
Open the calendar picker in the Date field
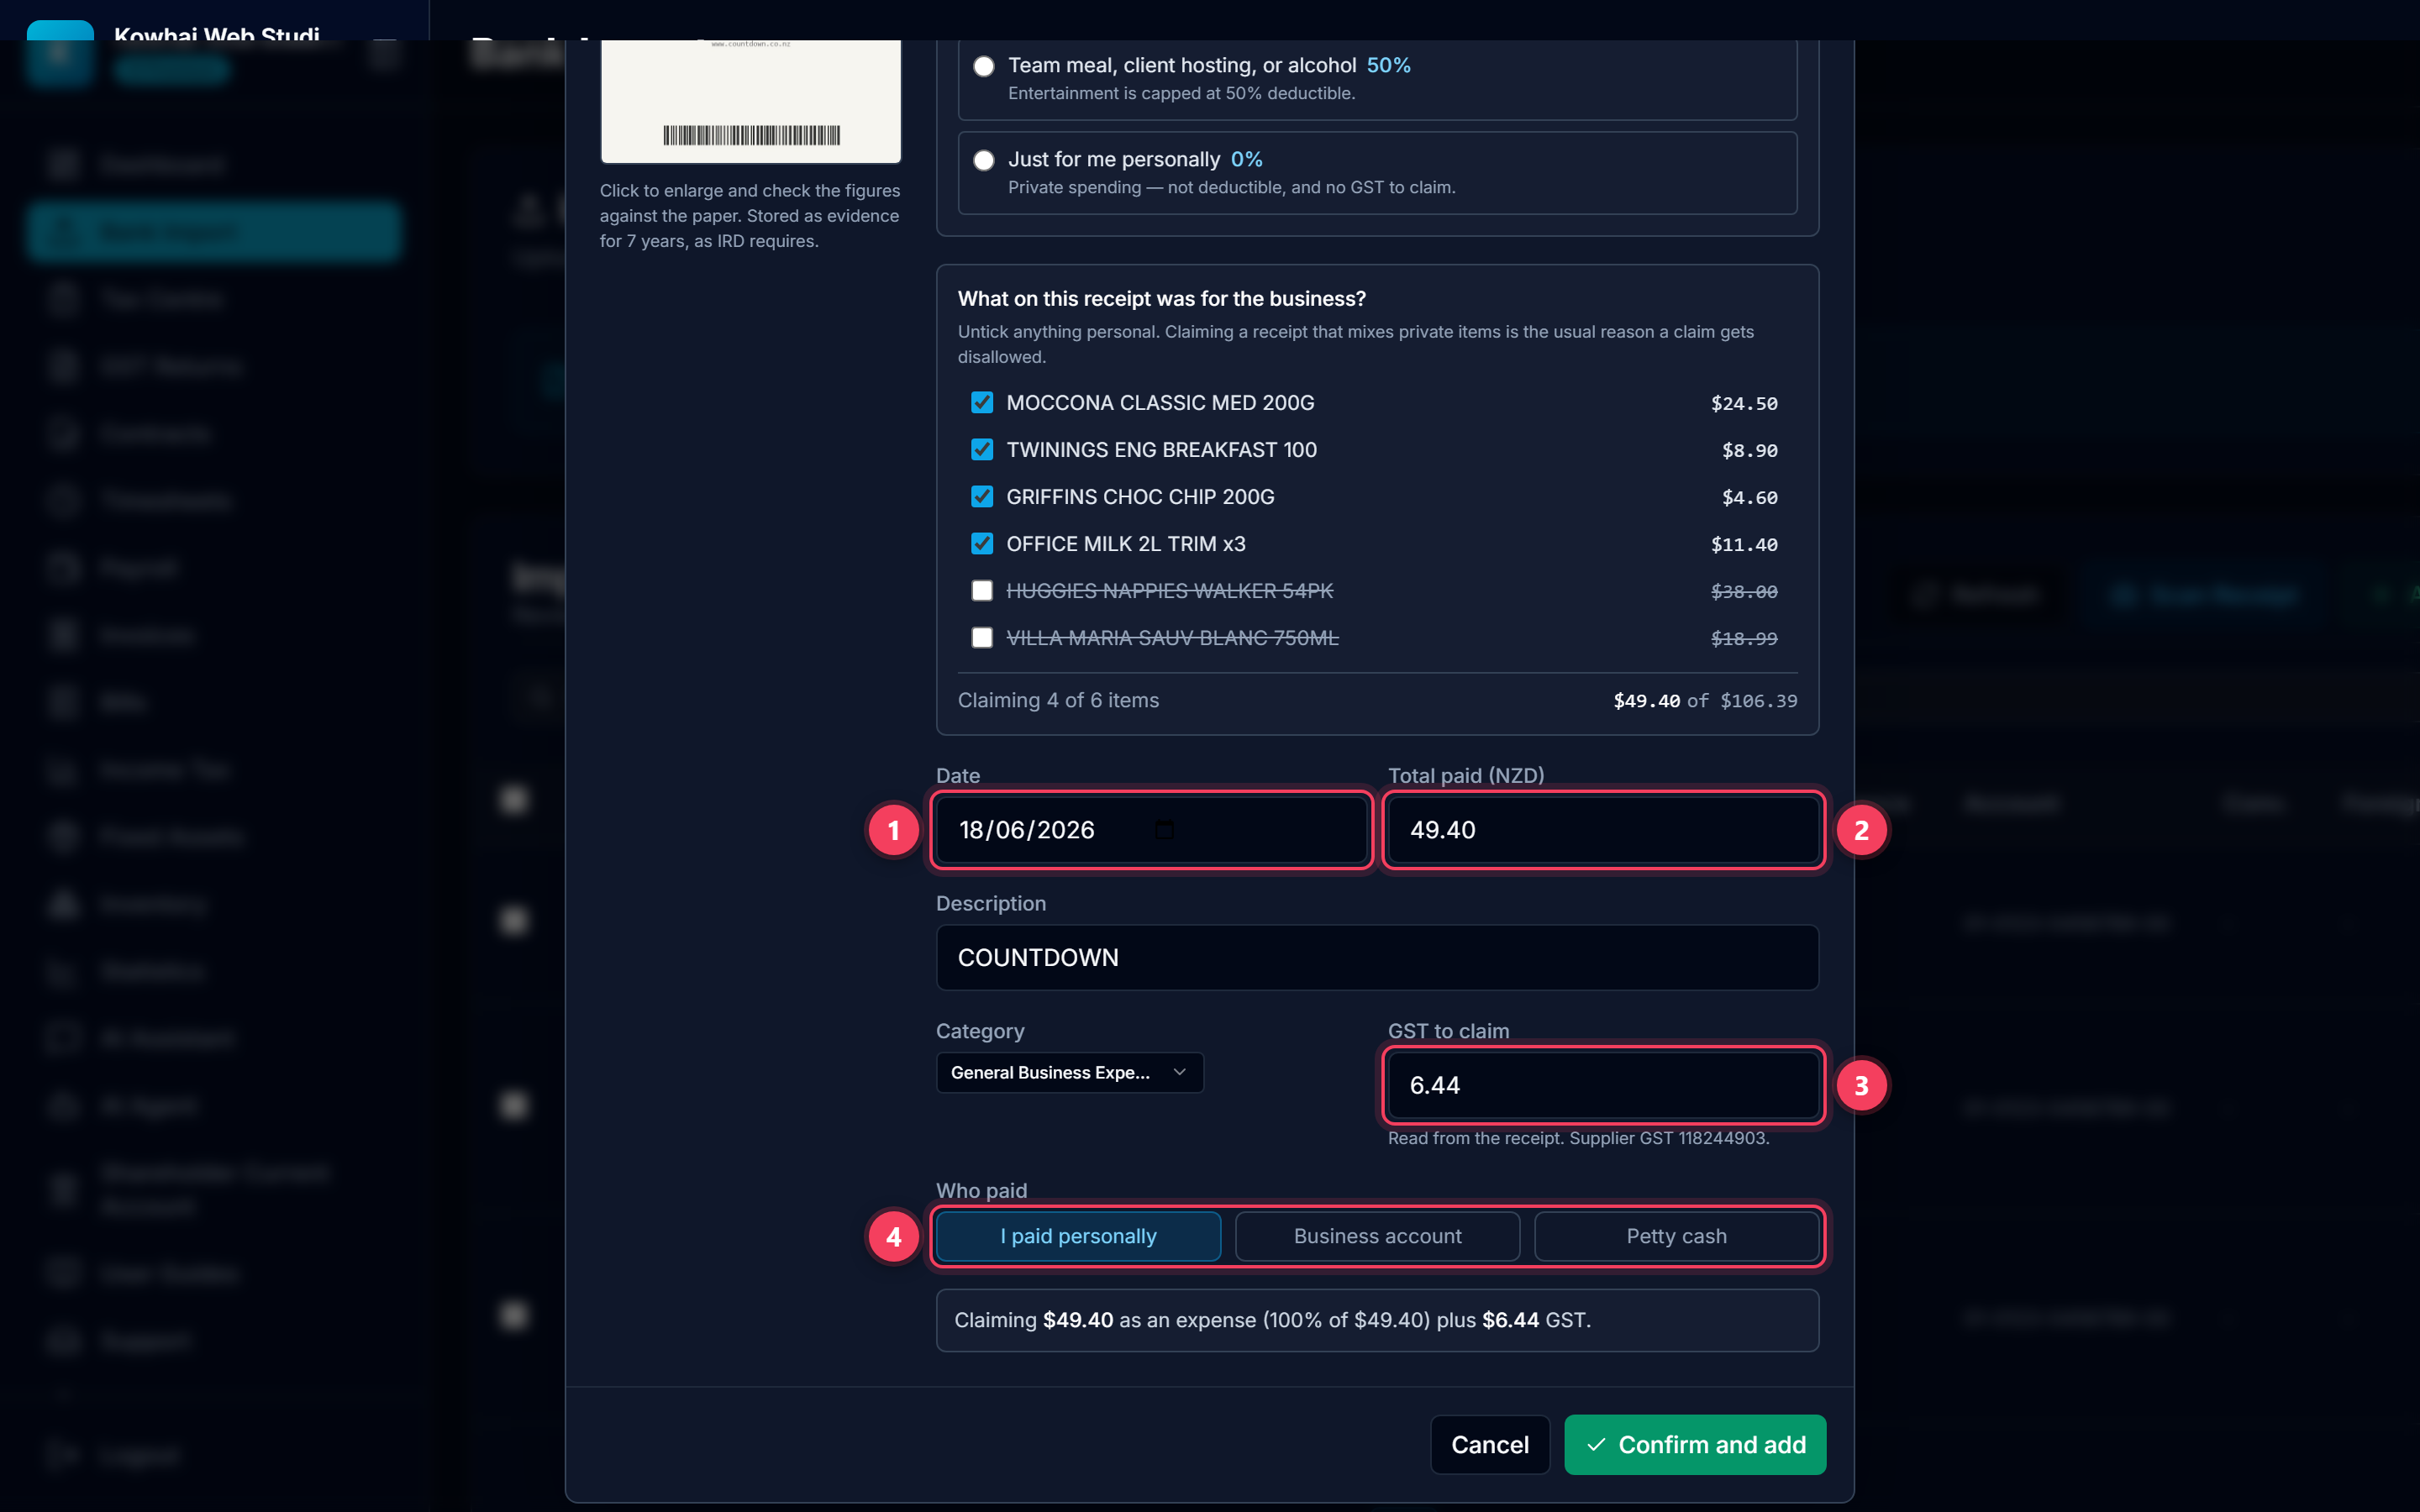pos(1164,829)
